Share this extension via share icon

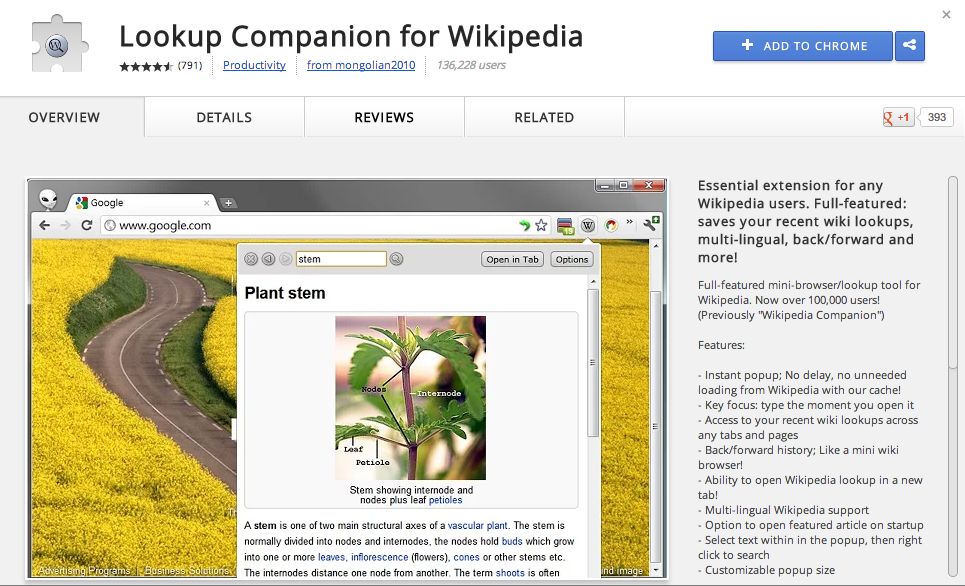910,46
